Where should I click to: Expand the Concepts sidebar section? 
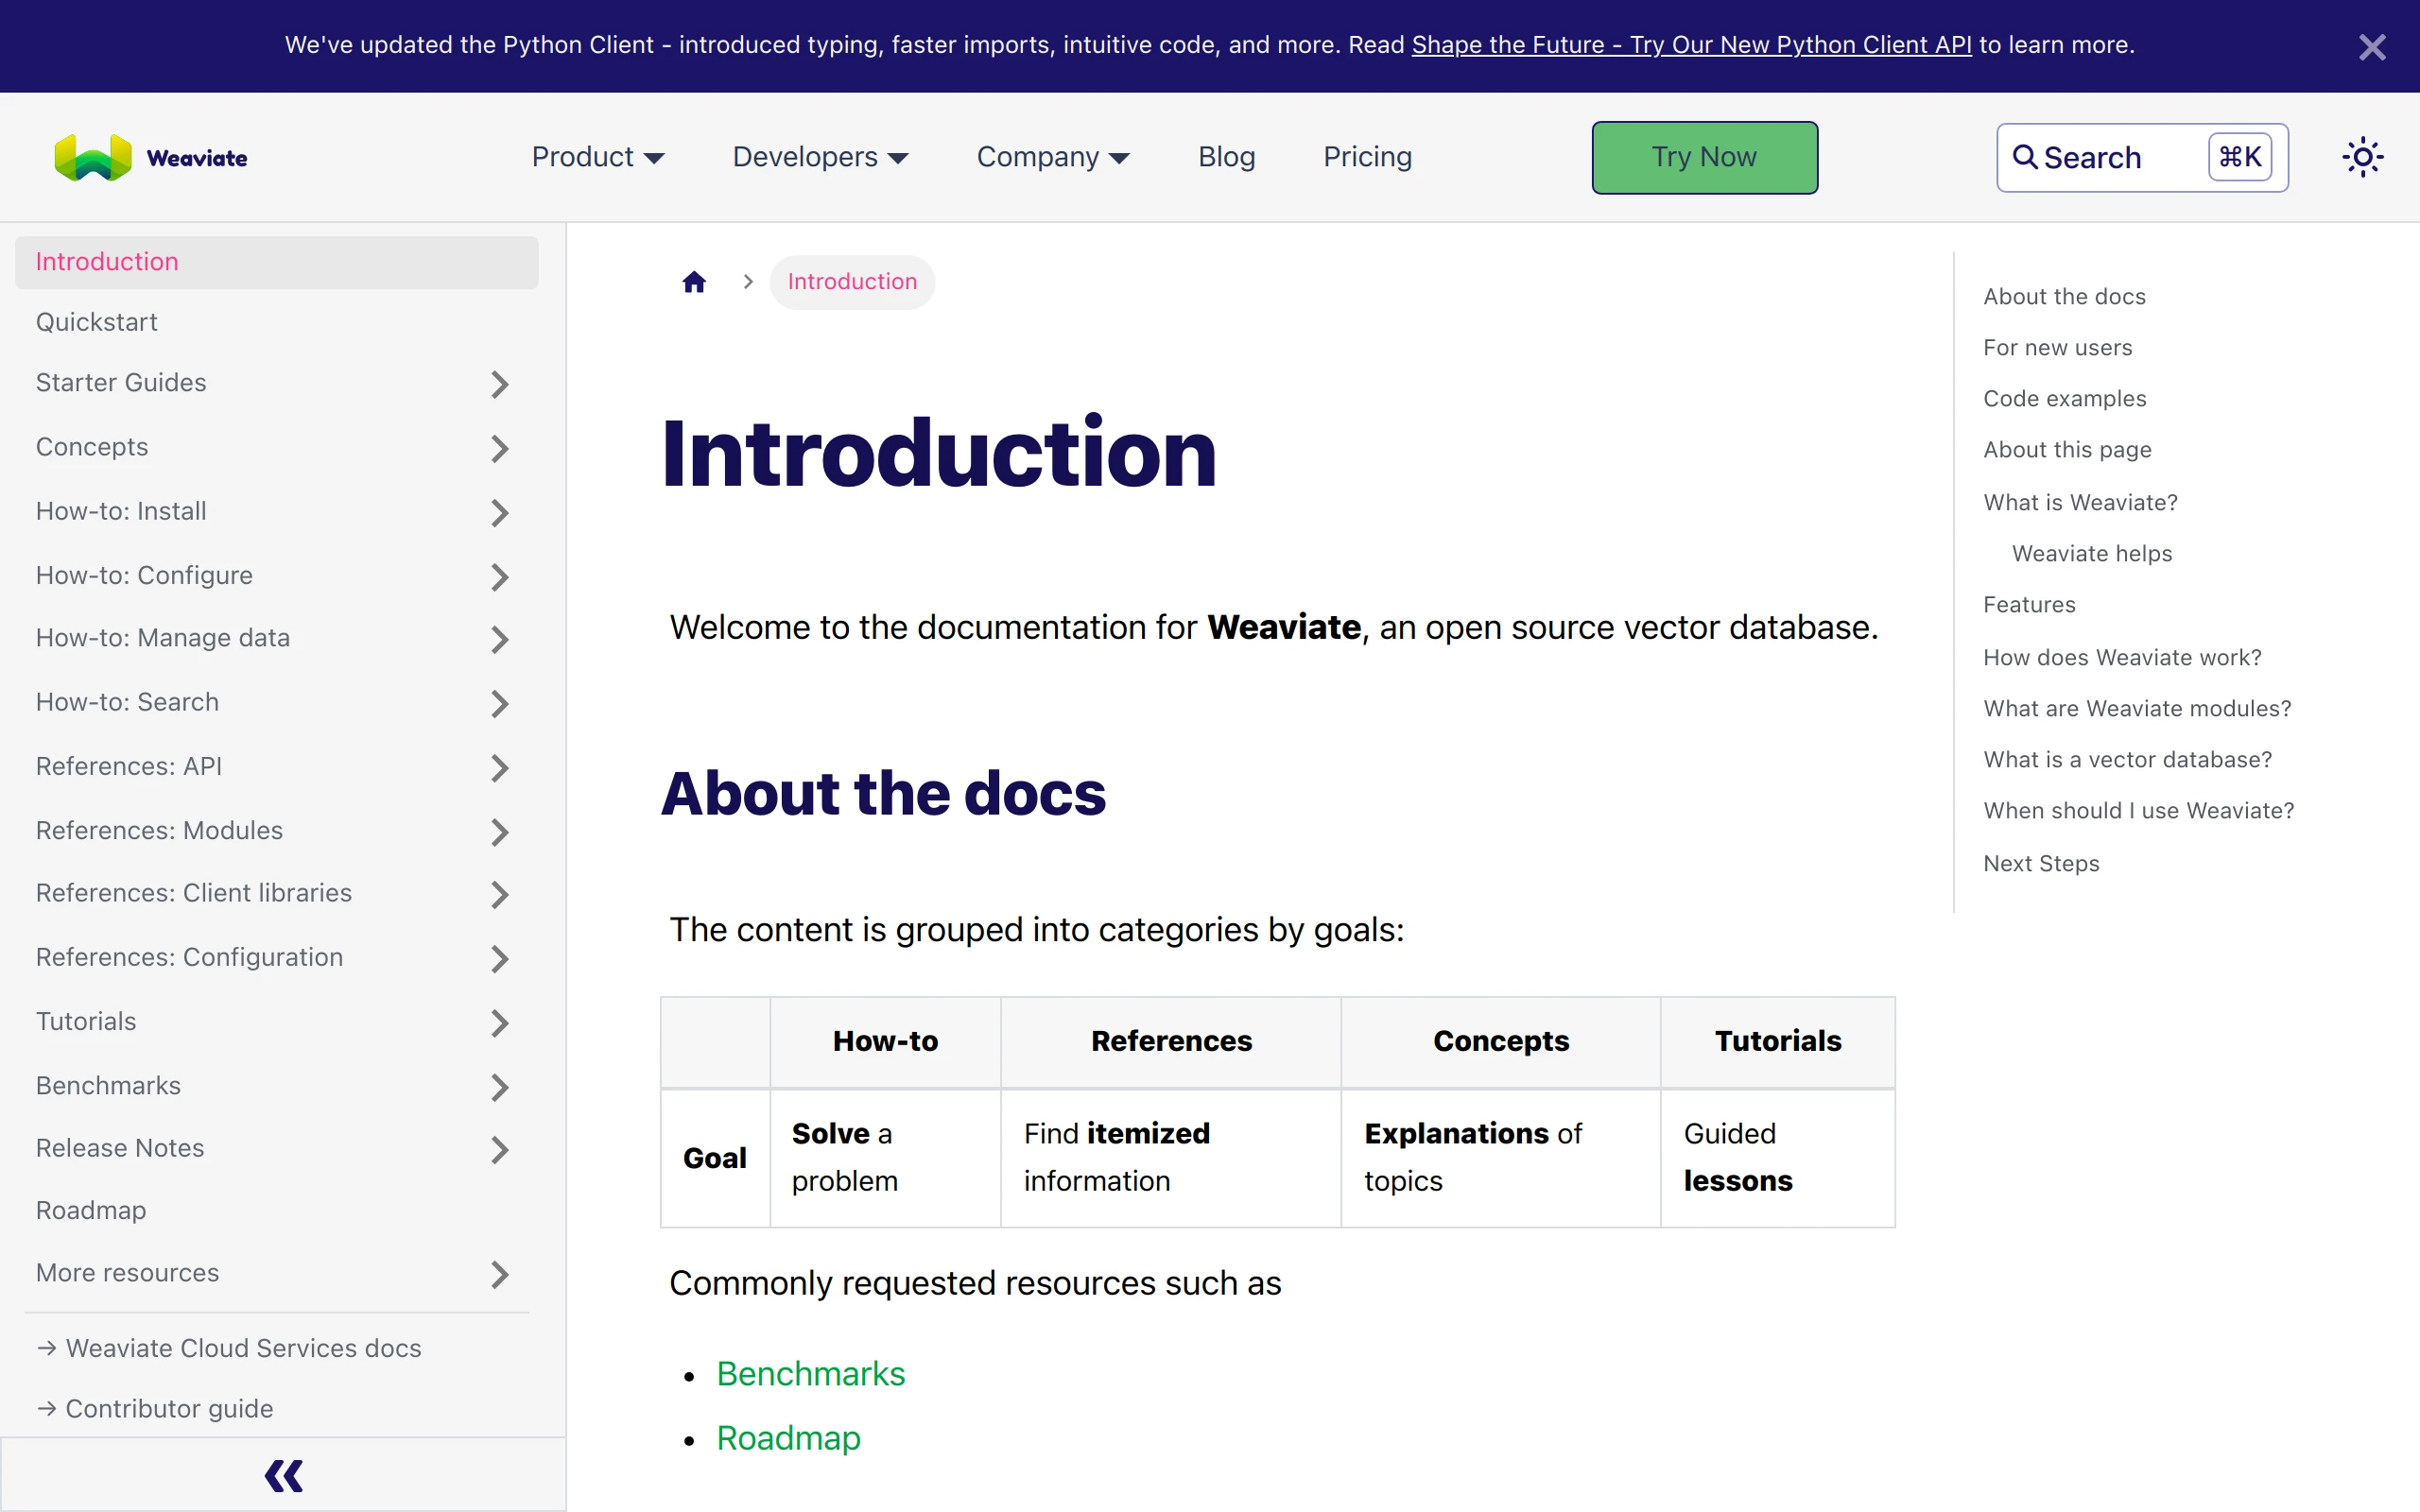tap(500, 448)
